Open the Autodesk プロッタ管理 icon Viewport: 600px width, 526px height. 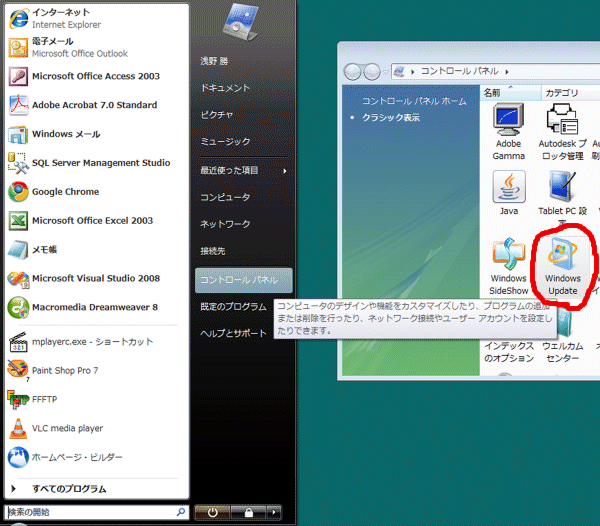562,132
